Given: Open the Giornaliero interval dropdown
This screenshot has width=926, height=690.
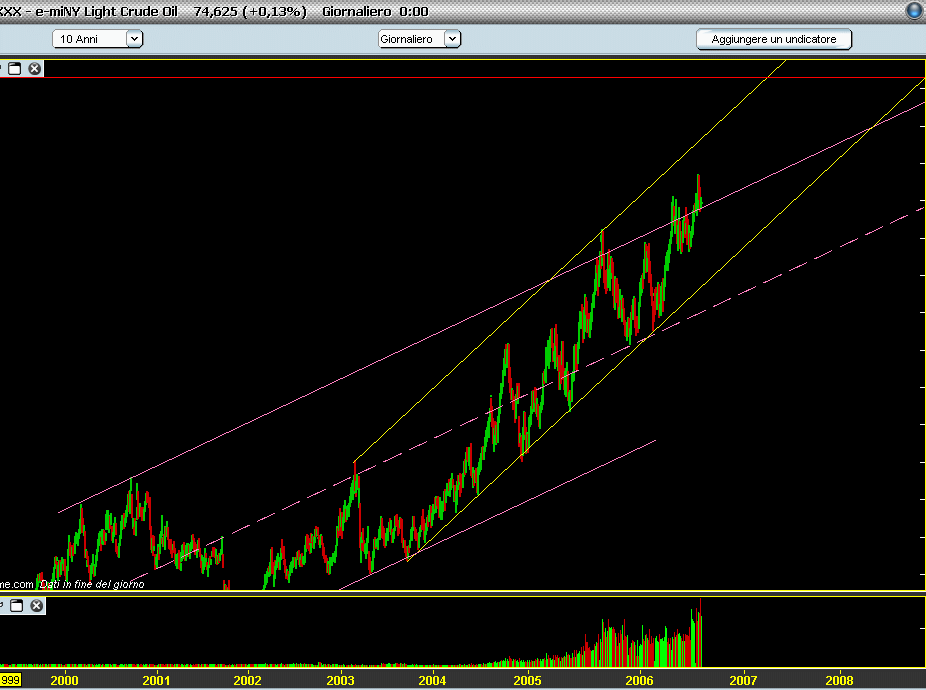Looking at the screenshot, I should (419, 39).
